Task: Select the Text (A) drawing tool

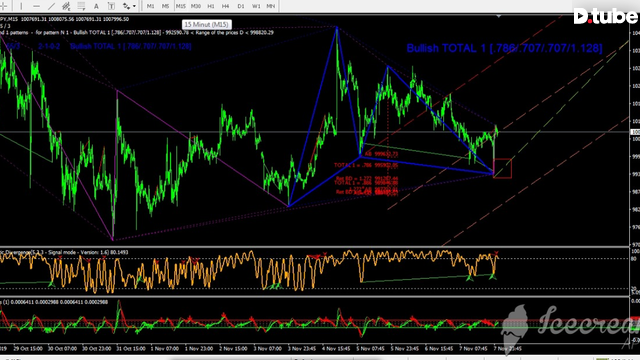Action: click(x=96, y=6)
